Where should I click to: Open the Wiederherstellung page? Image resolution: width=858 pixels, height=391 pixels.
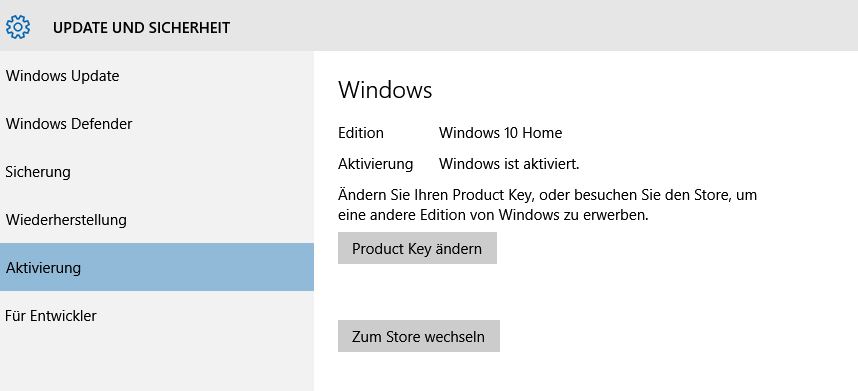156,220
